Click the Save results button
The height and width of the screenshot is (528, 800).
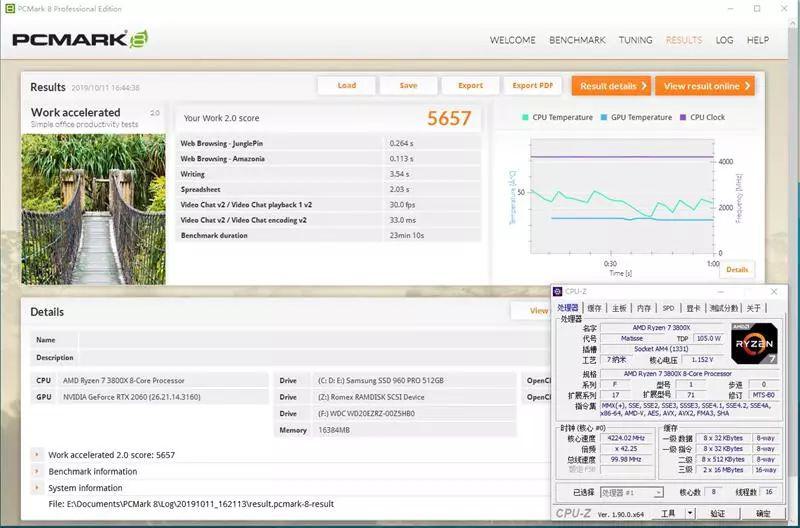click(408, 86)
